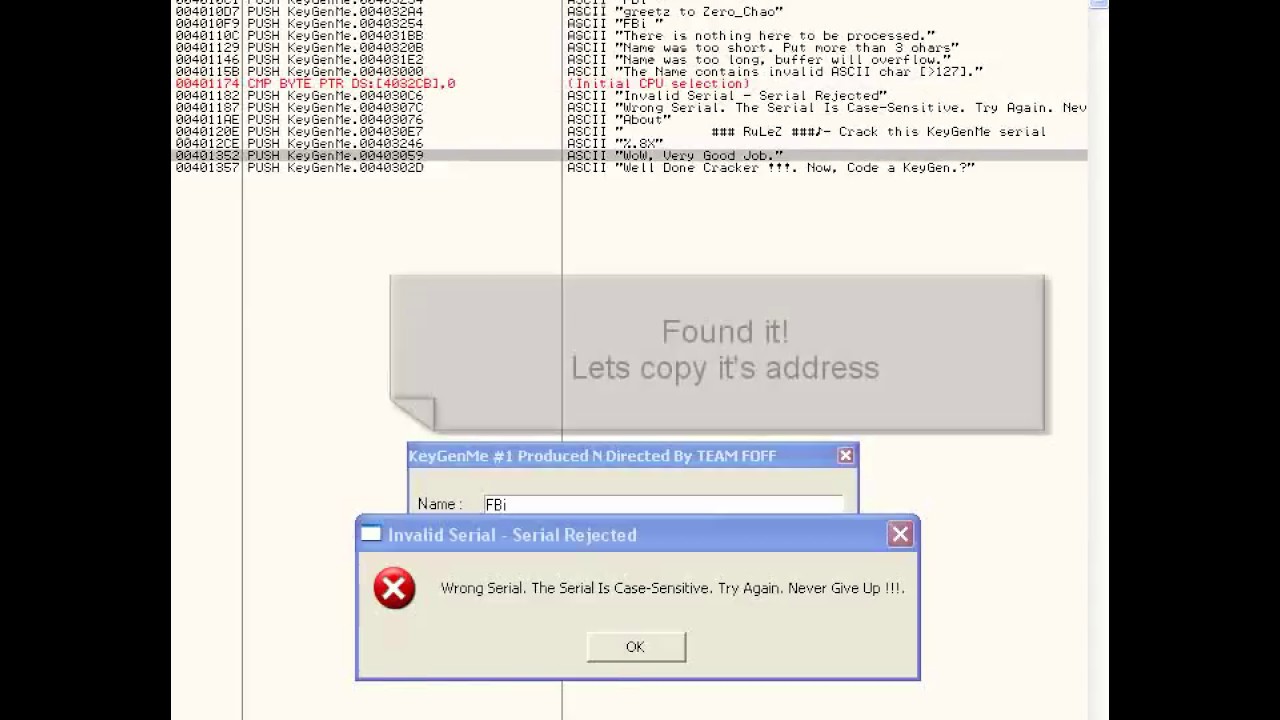Click the (Initial CPU selection) comment
The height and width of the screenshot is (720, 1280).
(x=658, y=84)
